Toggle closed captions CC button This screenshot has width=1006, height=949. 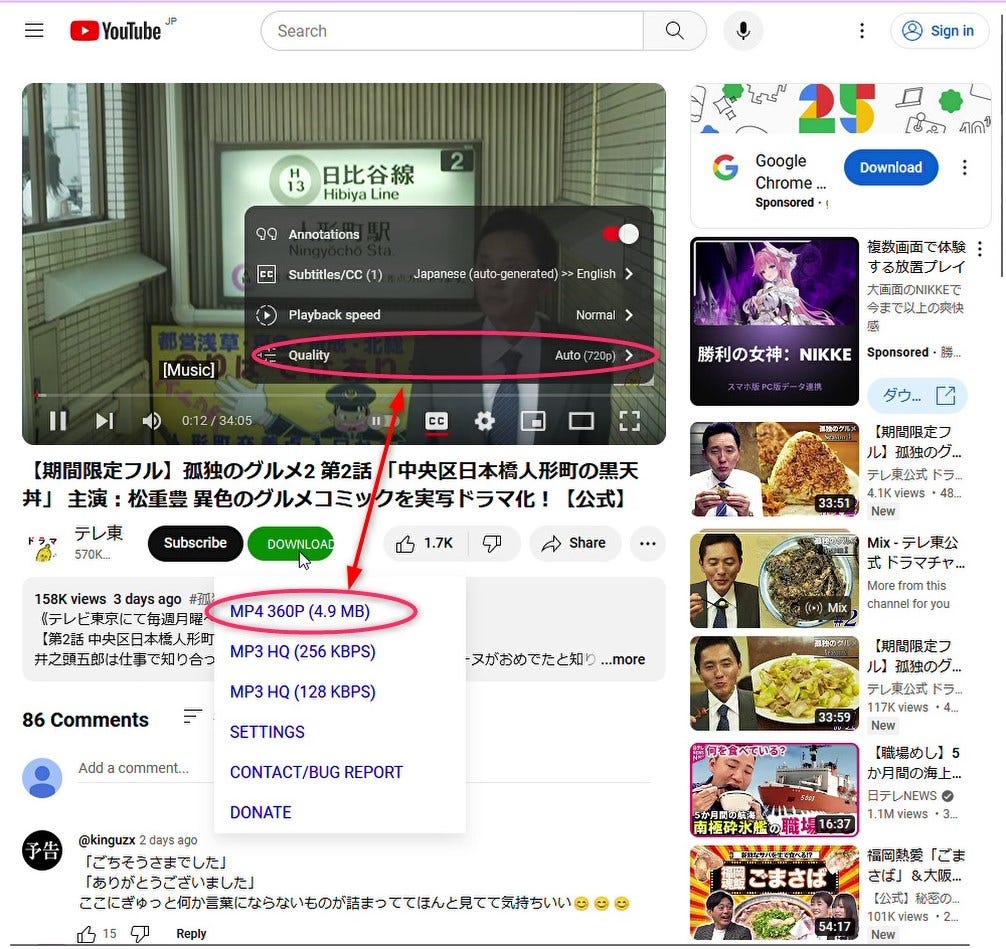tap(436, 421)
